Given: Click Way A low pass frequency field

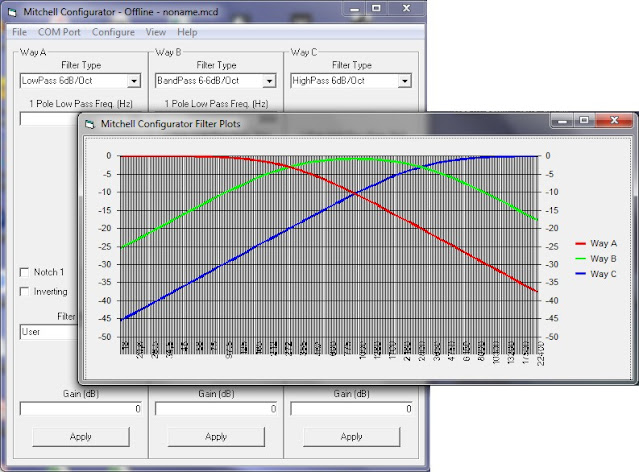Looking at the screenshot, I should pos(49,119).
